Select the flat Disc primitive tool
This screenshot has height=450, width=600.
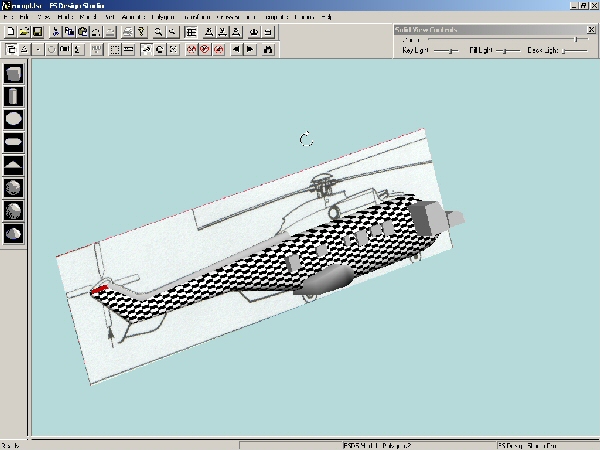click(13, 142)
